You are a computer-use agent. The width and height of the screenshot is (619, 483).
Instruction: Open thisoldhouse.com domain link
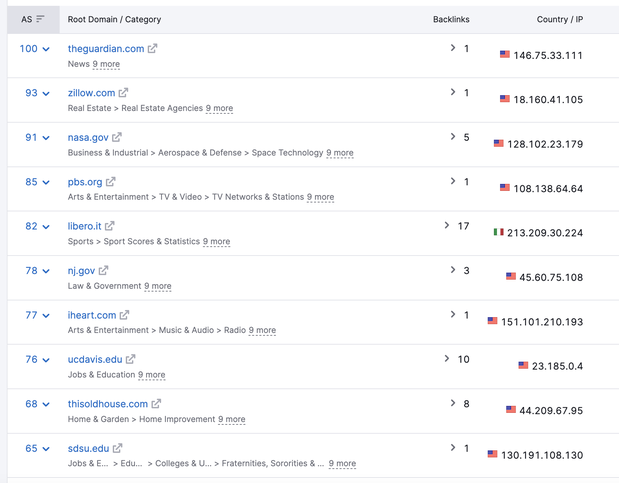[108, 404]
